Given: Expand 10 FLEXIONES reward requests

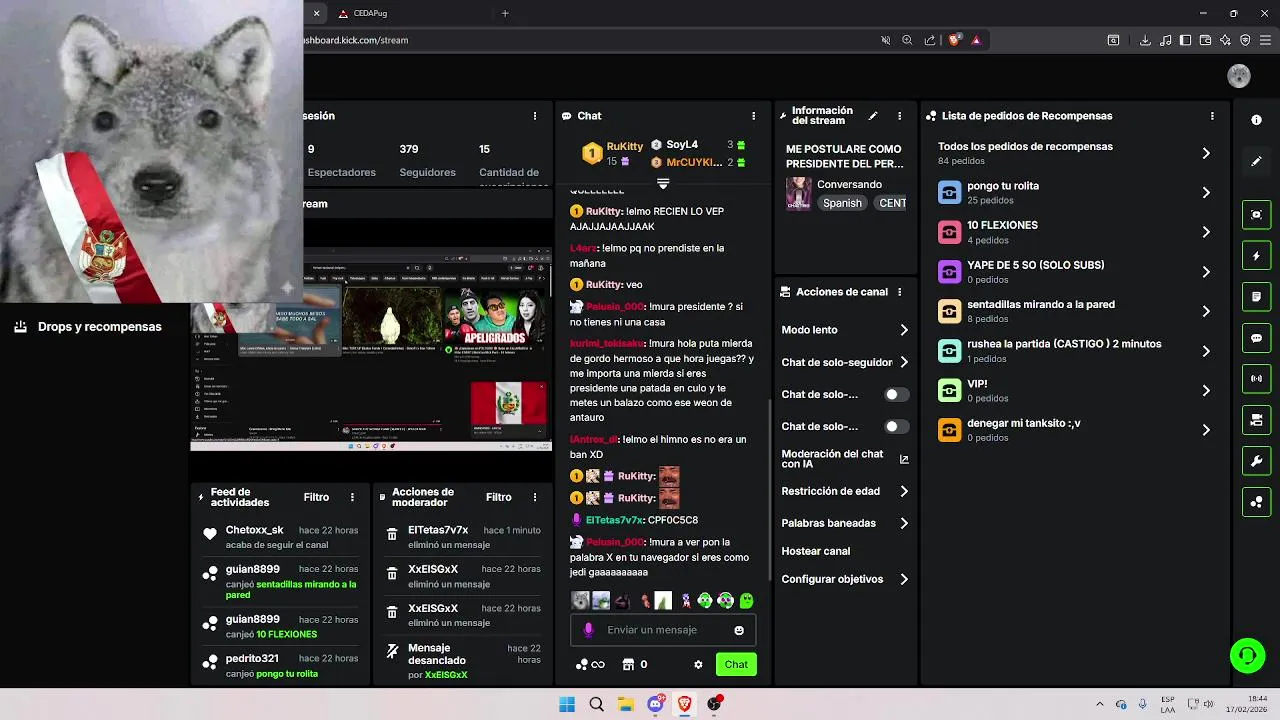Looking at the screenshot, I should coord(1205,232).
